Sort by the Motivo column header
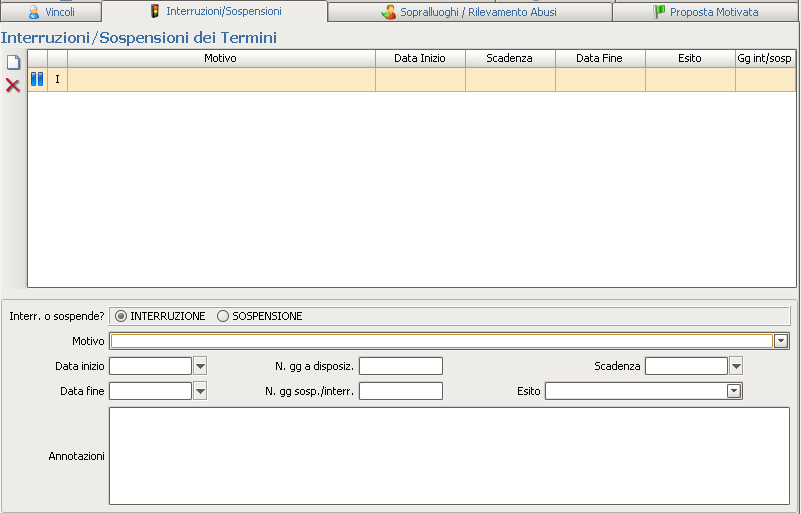Screen dimensions: 801x514 (x=221, y=58)
